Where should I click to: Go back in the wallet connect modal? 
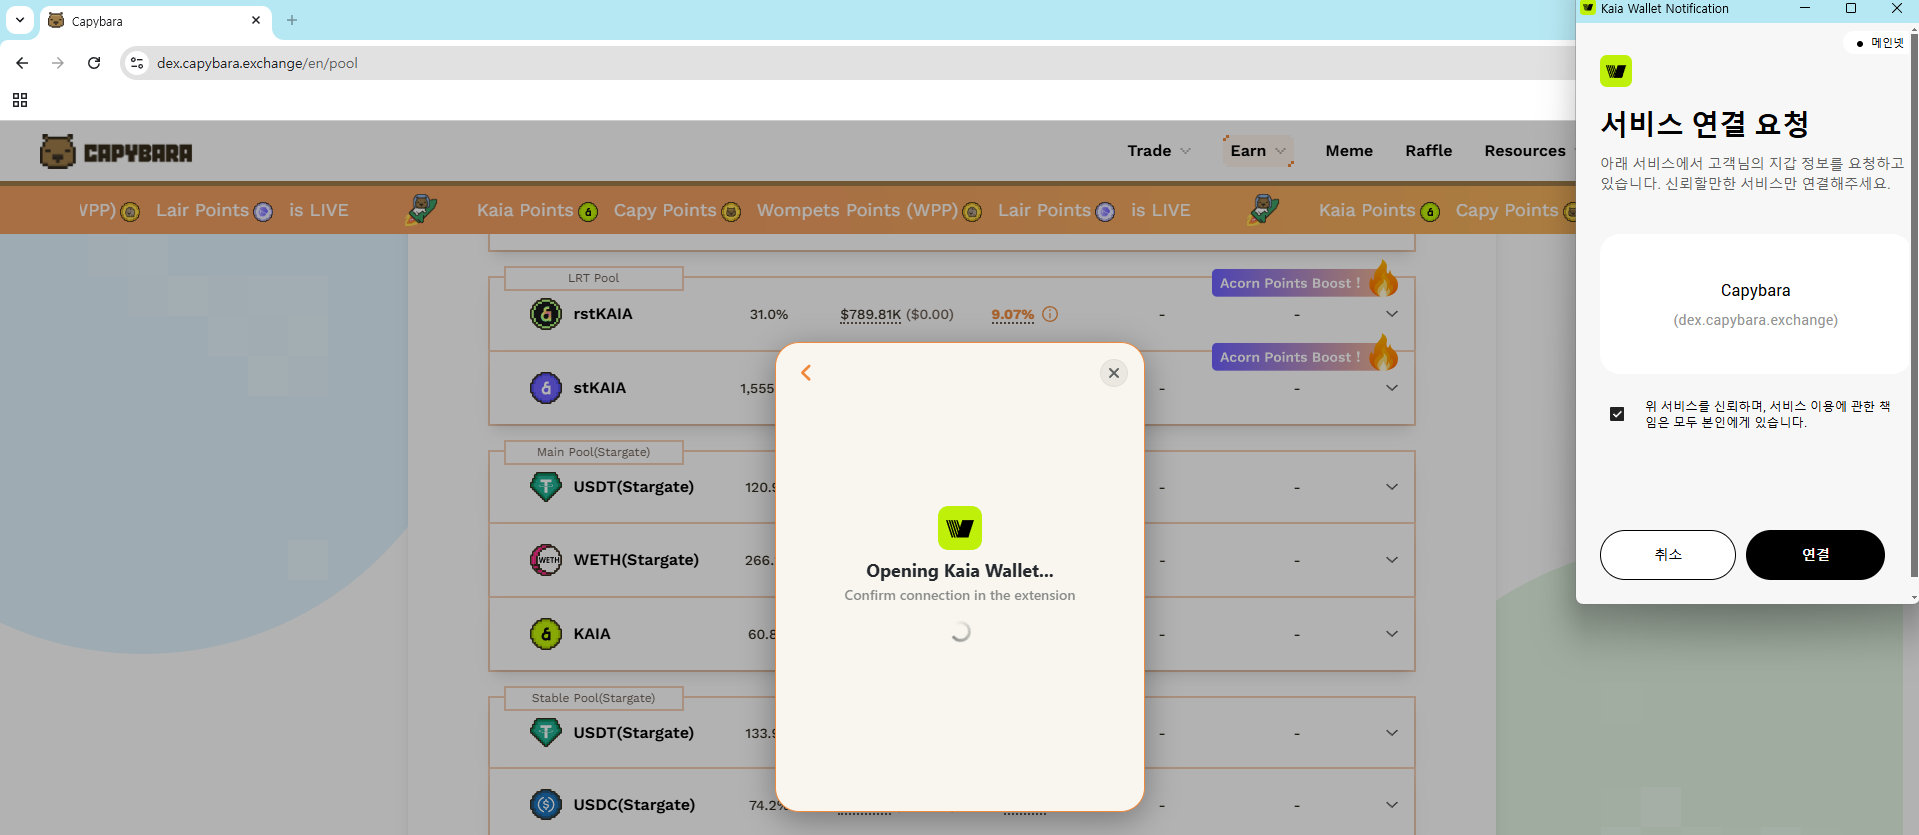(806, 373)
